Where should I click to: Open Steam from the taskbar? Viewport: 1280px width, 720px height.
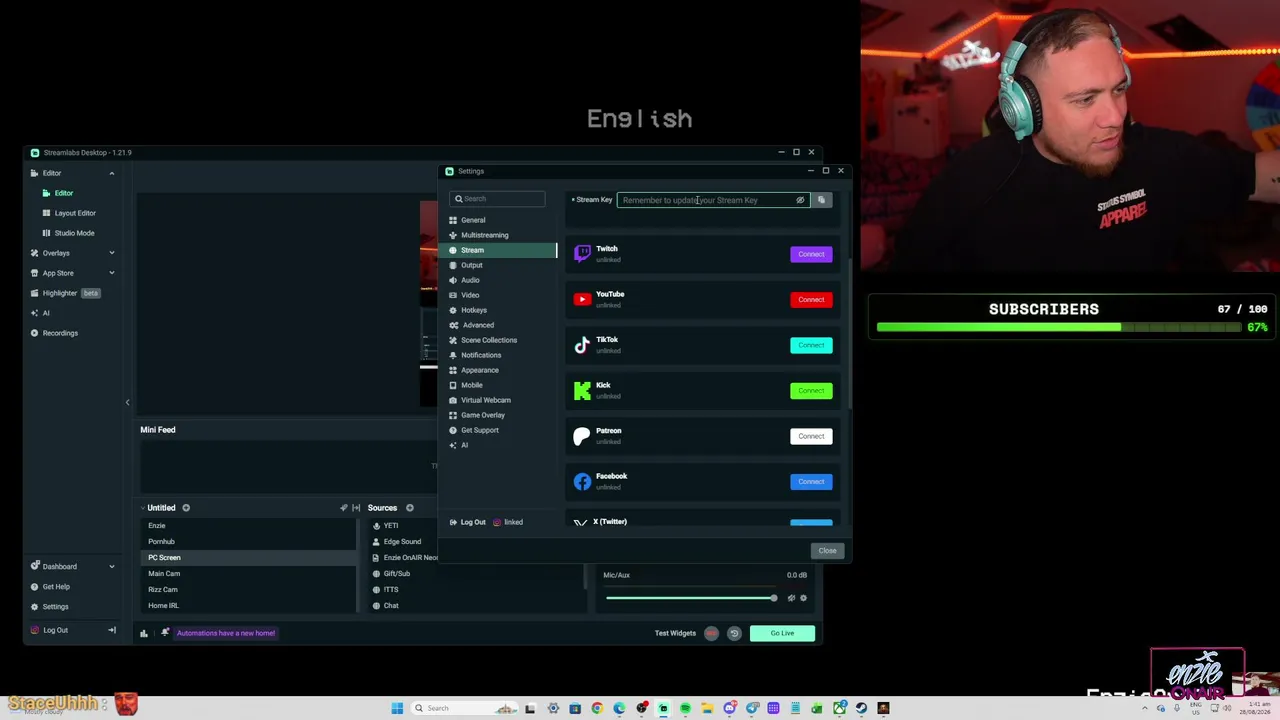(x=861, y=708)
